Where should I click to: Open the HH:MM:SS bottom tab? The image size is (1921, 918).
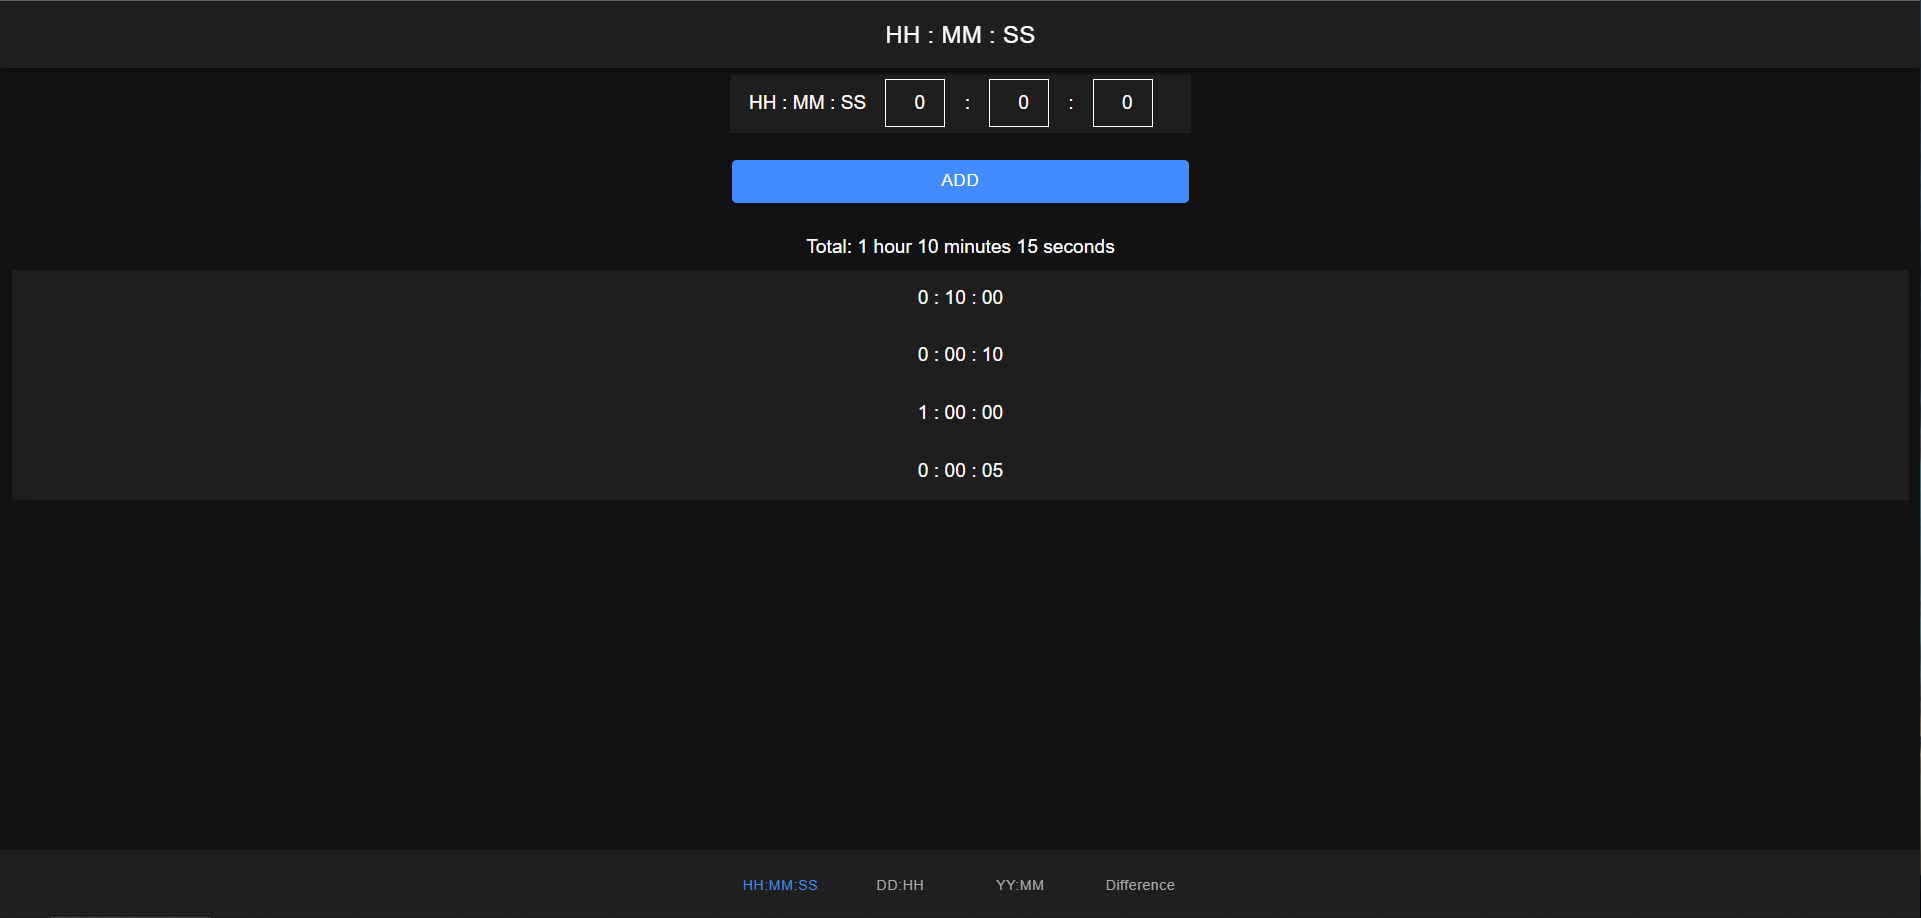[x=780, y=885]
